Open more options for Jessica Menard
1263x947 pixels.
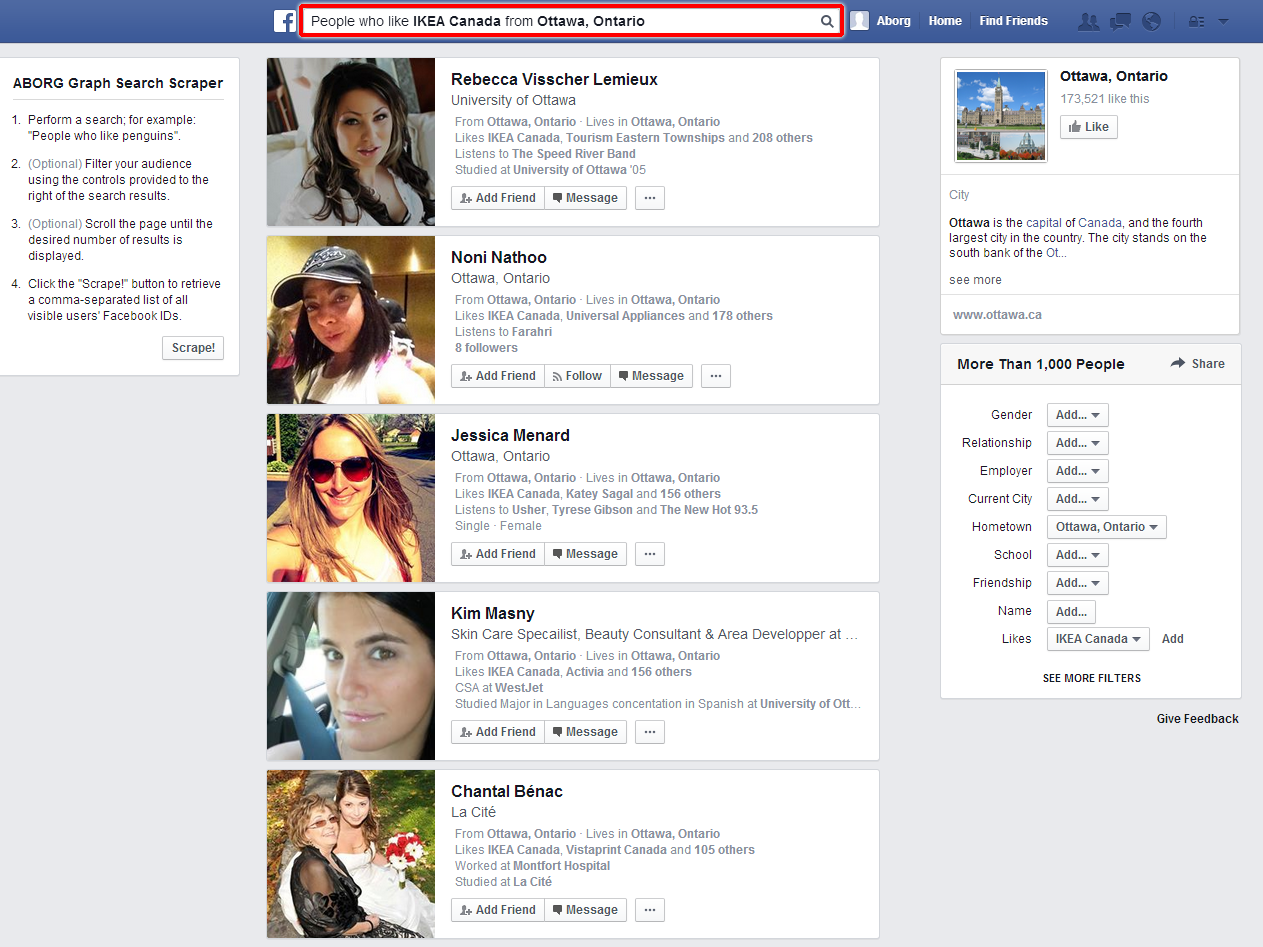pyautogui.click(x=650, y=554)
